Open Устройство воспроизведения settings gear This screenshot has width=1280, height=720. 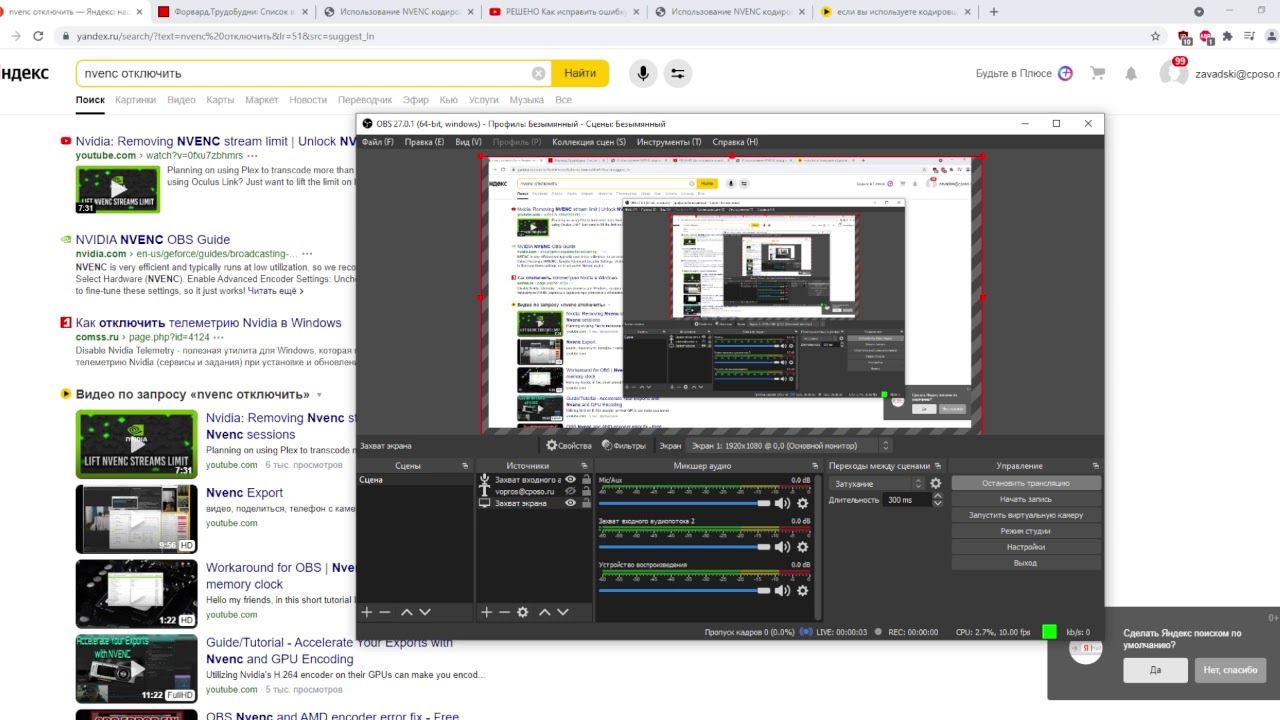click(802, 591)
